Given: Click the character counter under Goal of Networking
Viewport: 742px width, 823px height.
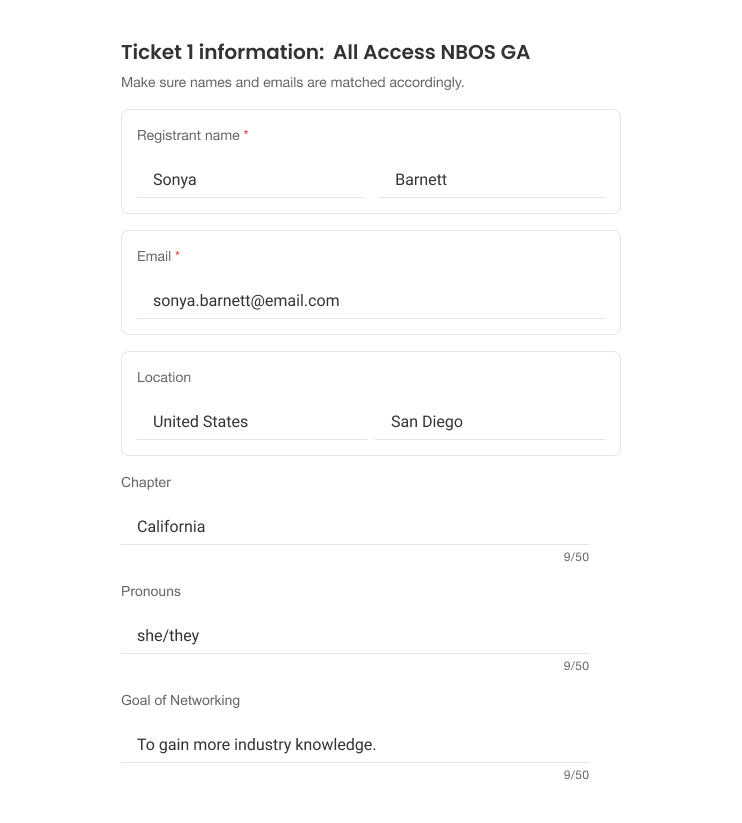Looking at the screenshot, I should [575, 774].
